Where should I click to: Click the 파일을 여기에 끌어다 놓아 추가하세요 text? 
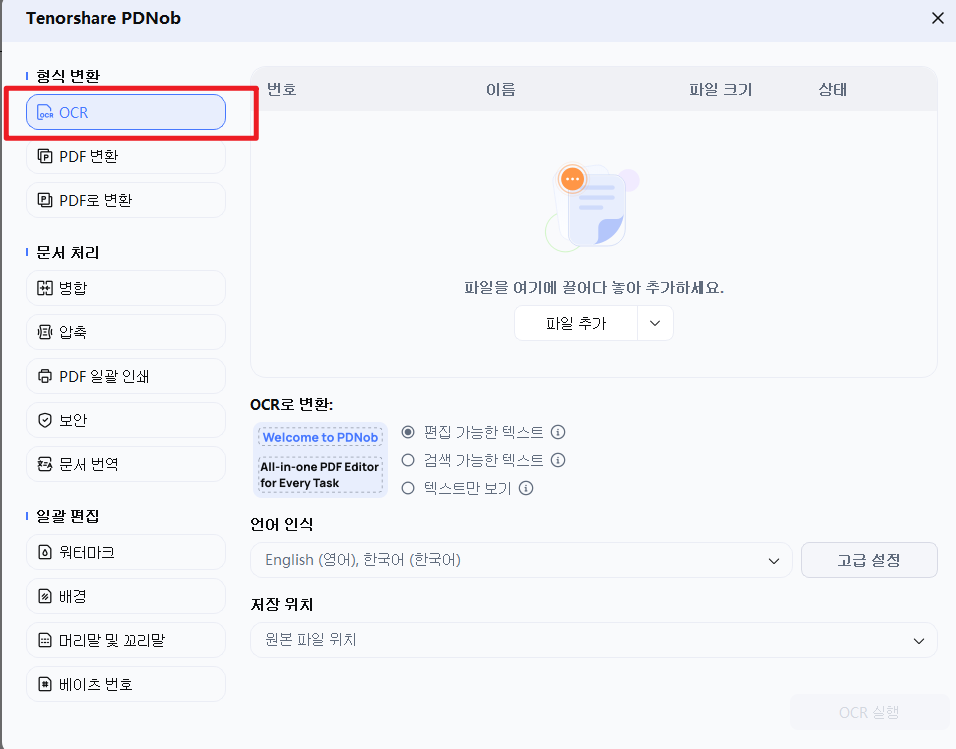pos(594,288)
